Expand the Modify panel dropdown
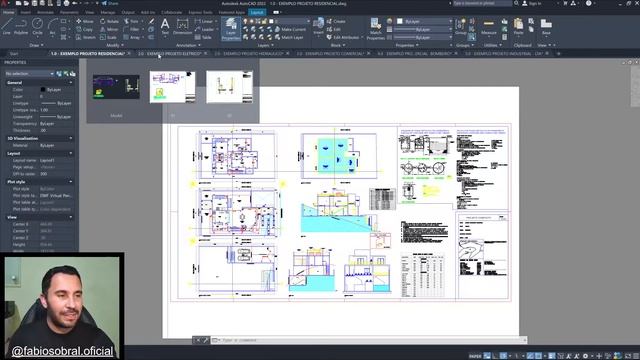Image resolution: width=640 pixels, height=360 pixels. 115,45
